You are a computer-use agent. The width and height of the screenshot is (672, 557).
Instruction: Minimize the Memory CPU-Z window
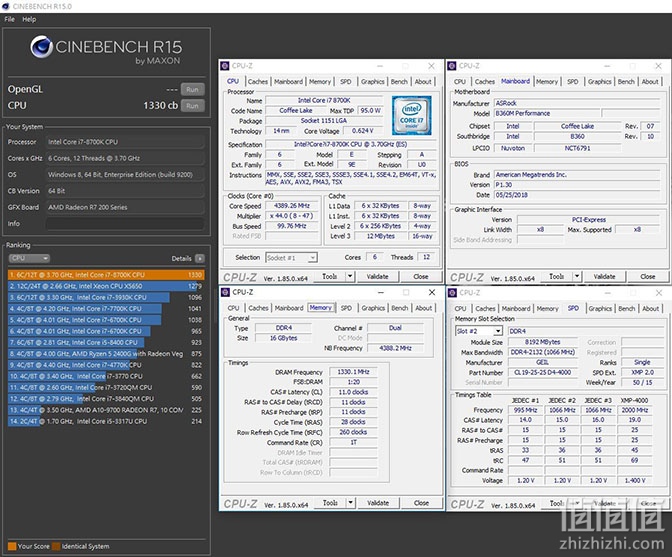(381, 292)
